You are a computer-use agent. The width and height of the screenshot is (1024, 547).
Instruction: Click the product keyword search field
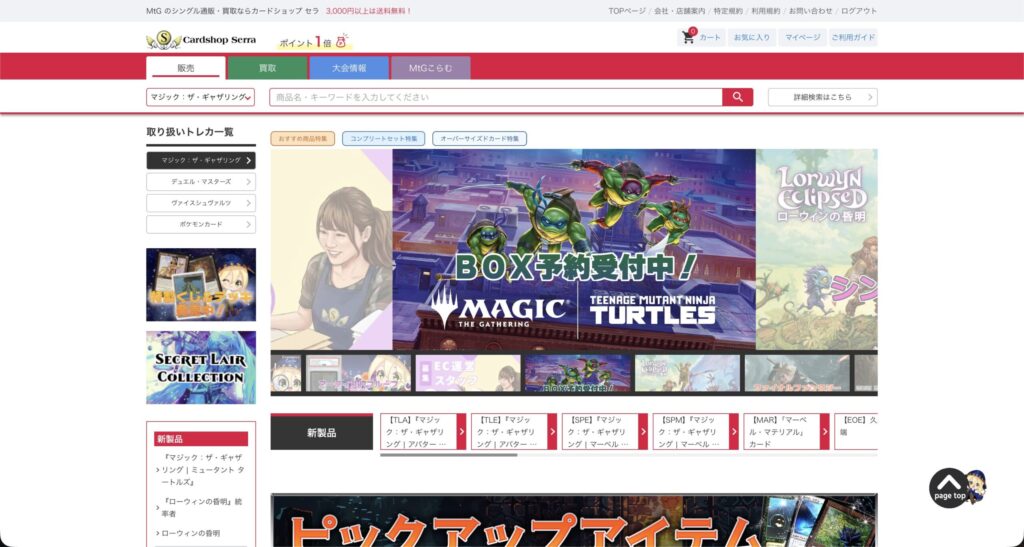click(496, 97)
